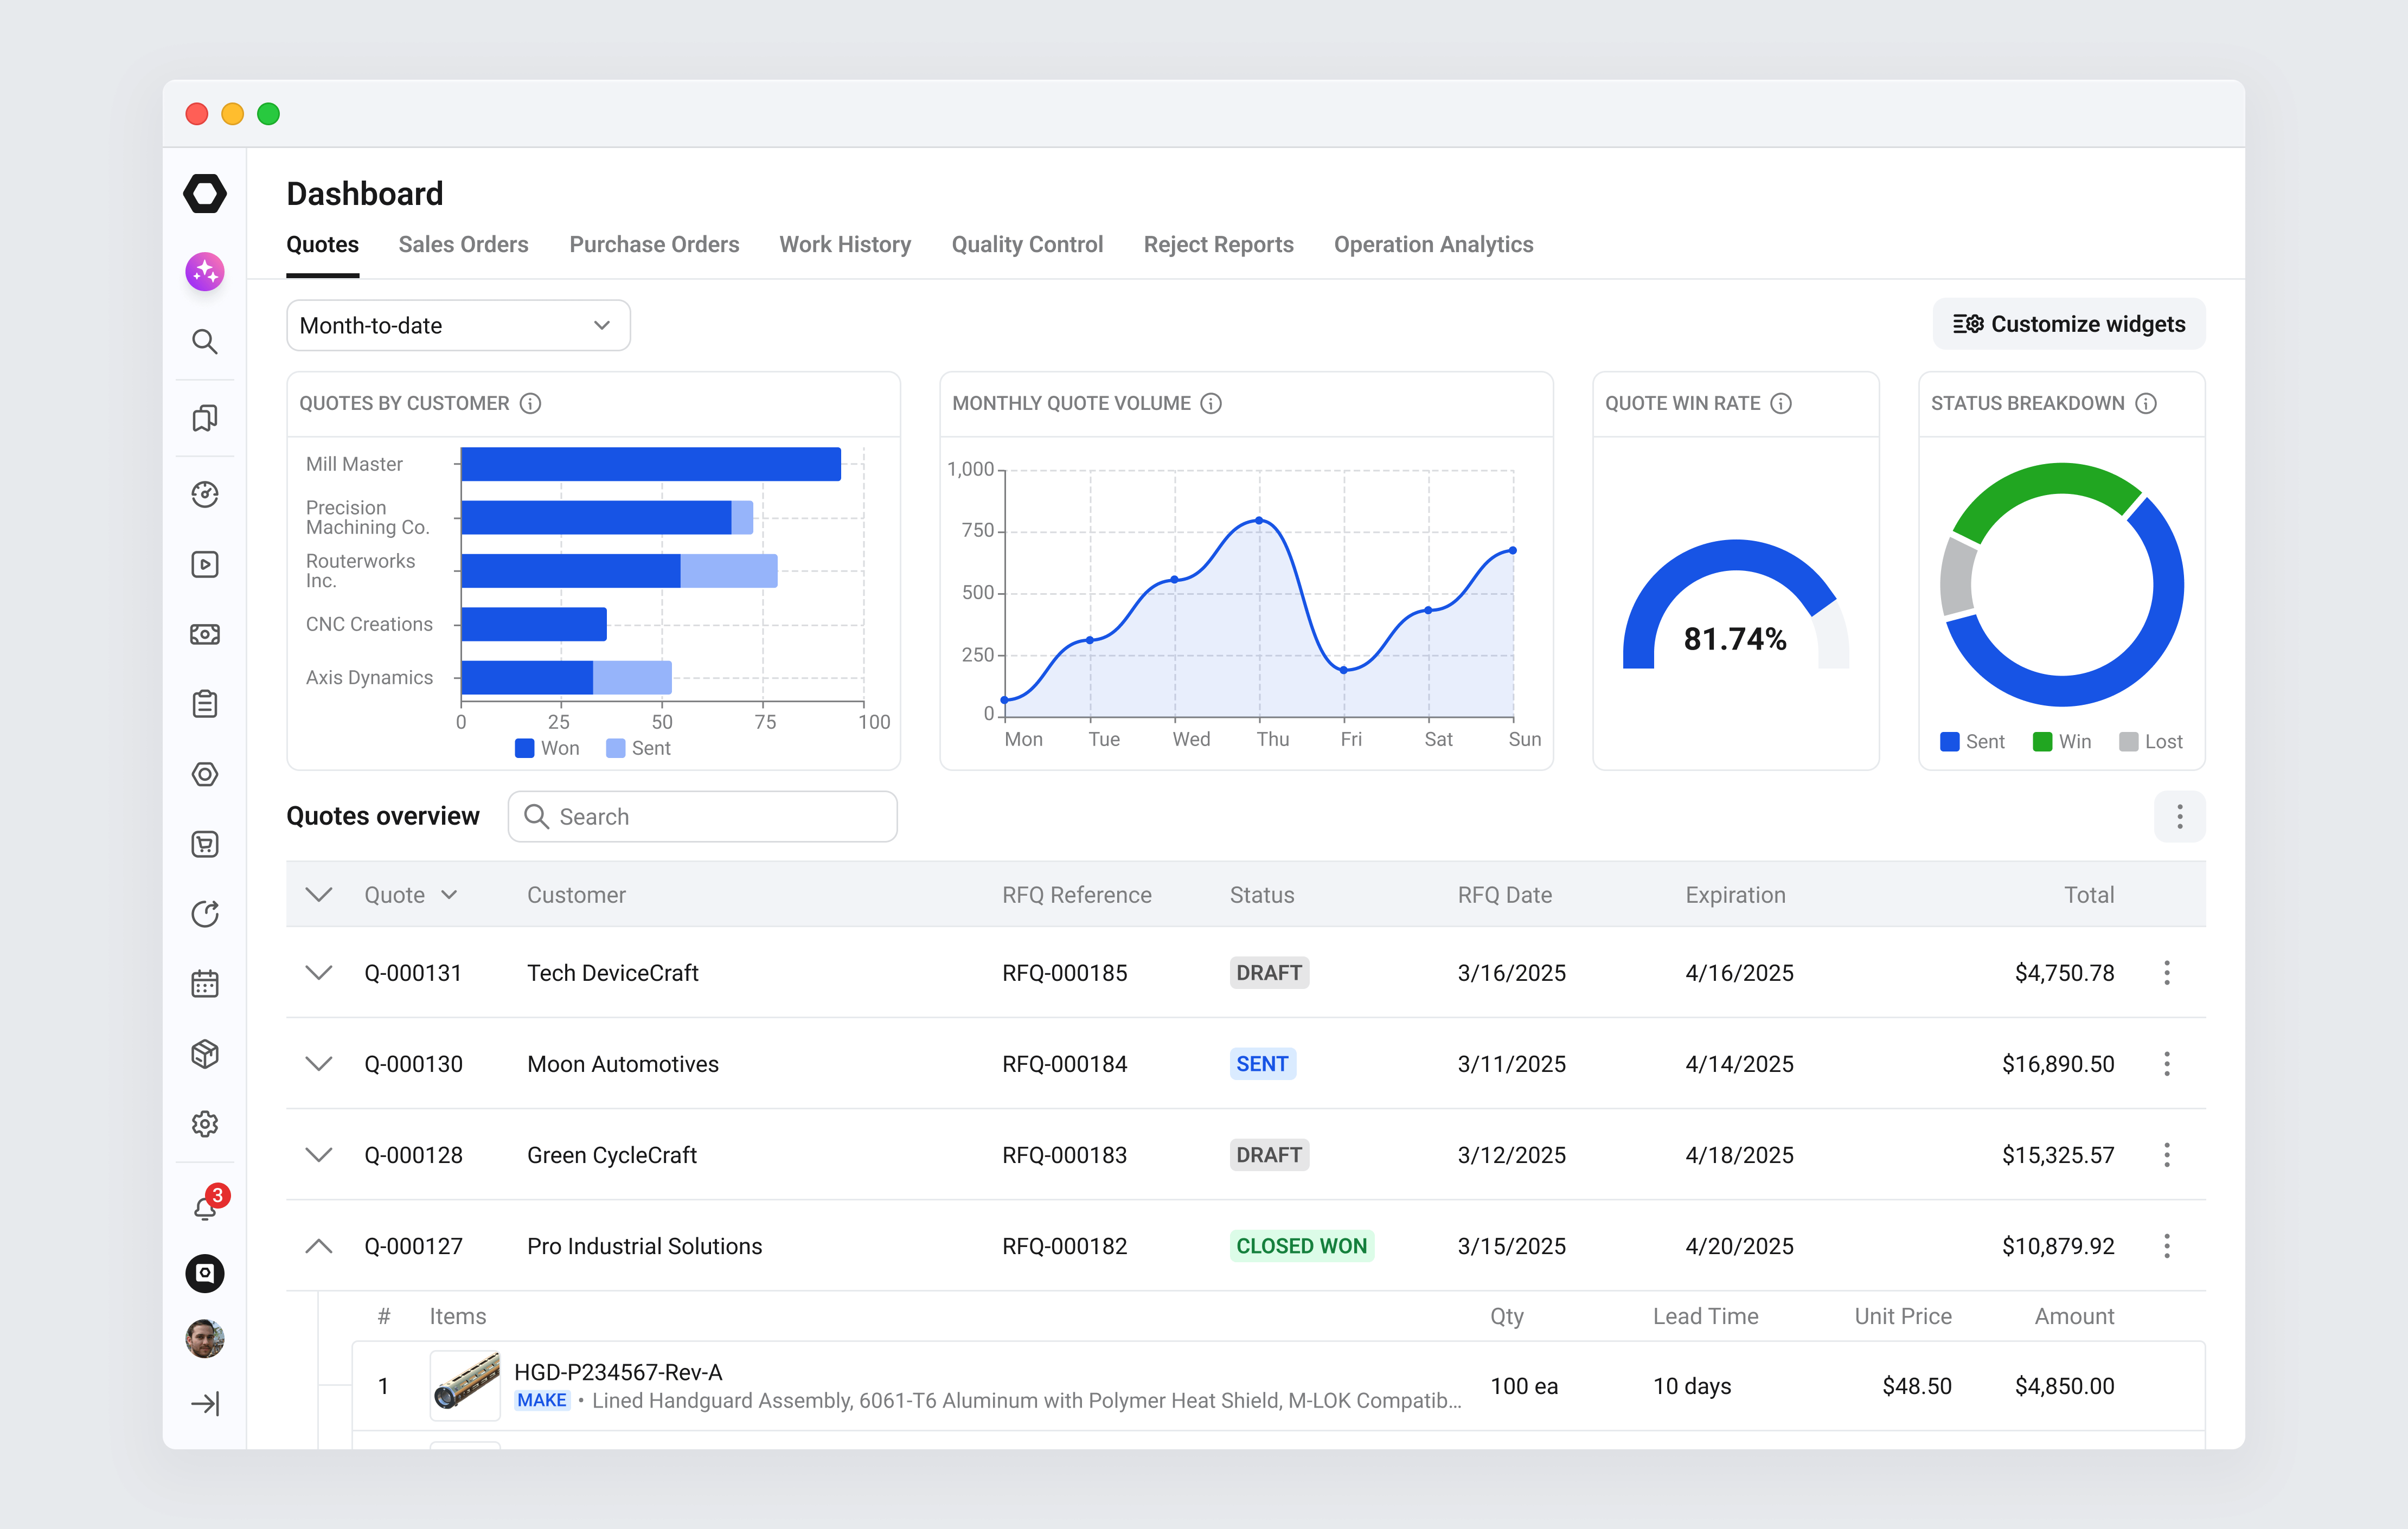The image size is (2408, 1529).
Task: Open the sidebar search magnifier
Action: click(205, 342)
